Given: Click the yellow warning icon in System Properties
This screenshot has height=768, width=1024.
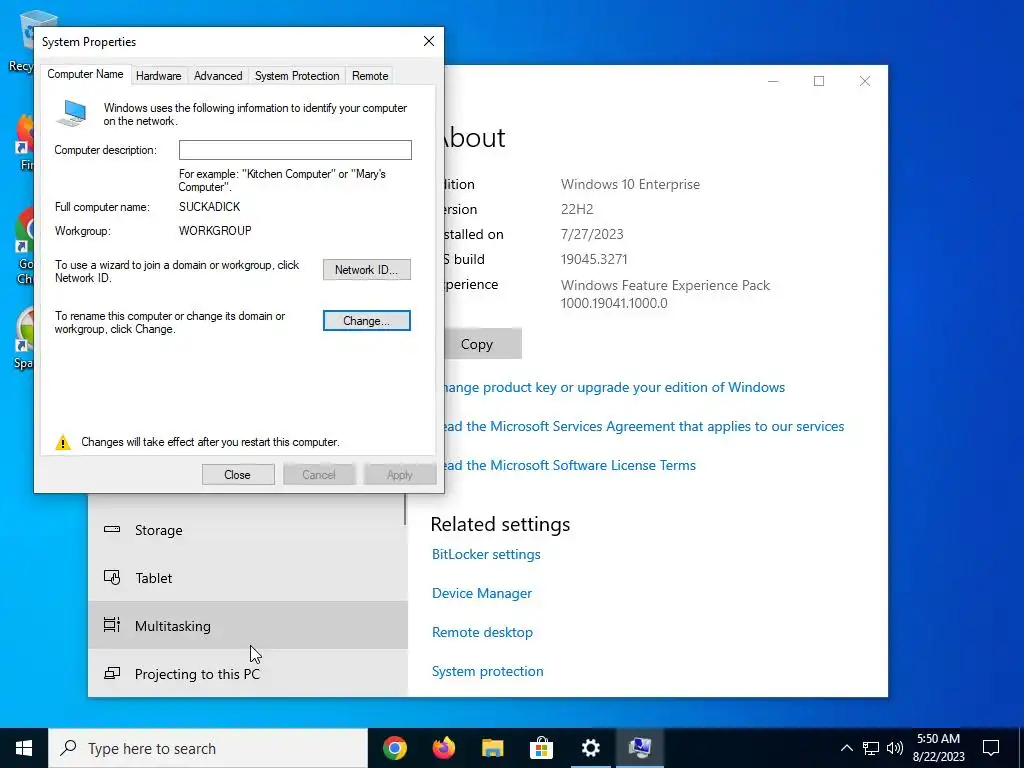Looking at the screenshot, I should [x=63, y=443].
